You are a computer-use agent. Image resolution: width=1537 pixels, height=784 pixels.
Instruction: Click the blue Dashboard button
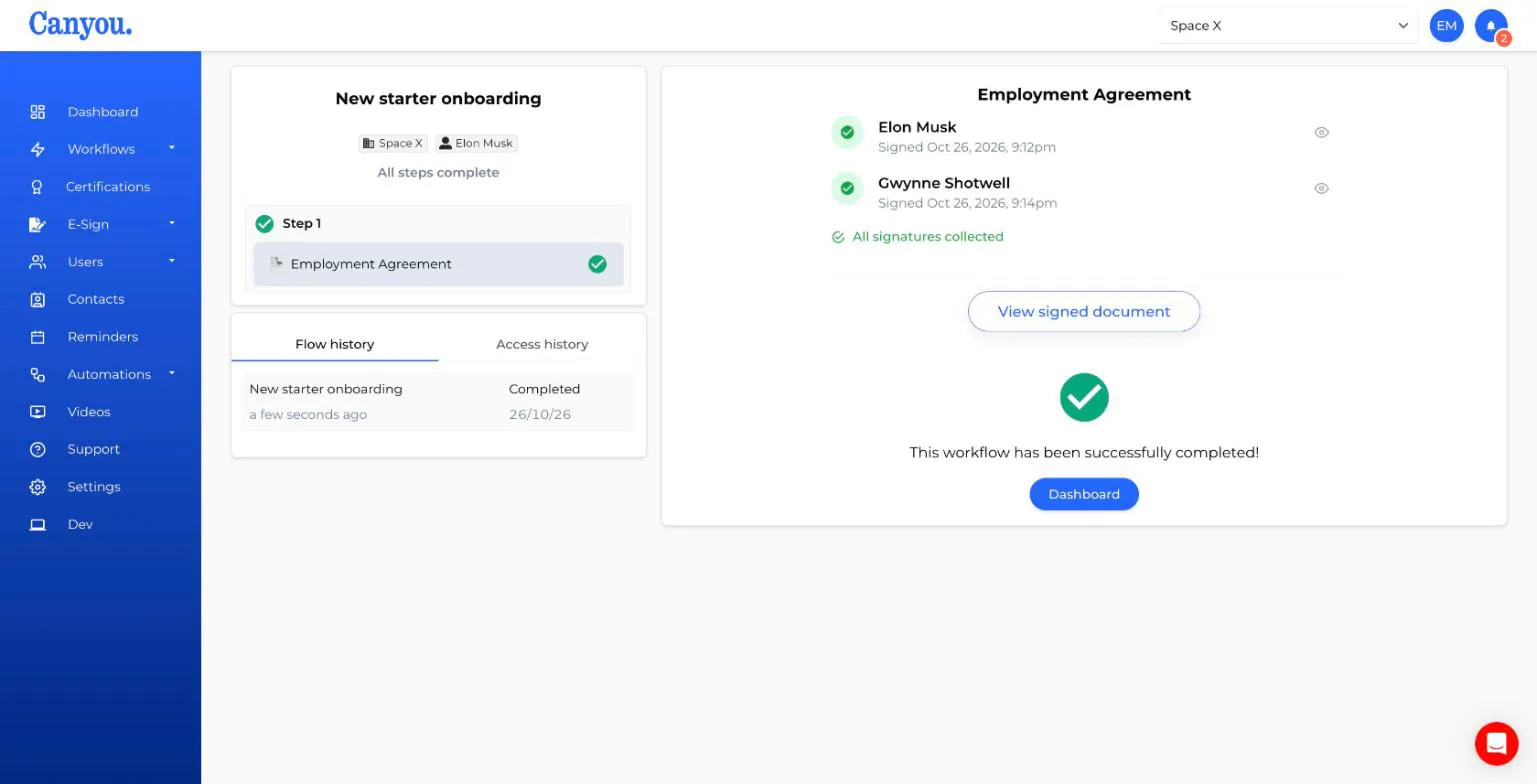[1084, 494]
